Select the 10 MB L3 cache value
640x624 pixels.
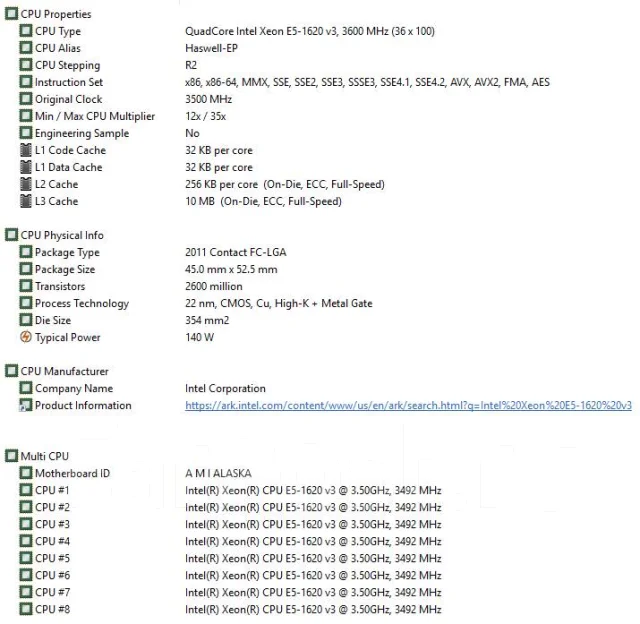(x=263, y=201)
